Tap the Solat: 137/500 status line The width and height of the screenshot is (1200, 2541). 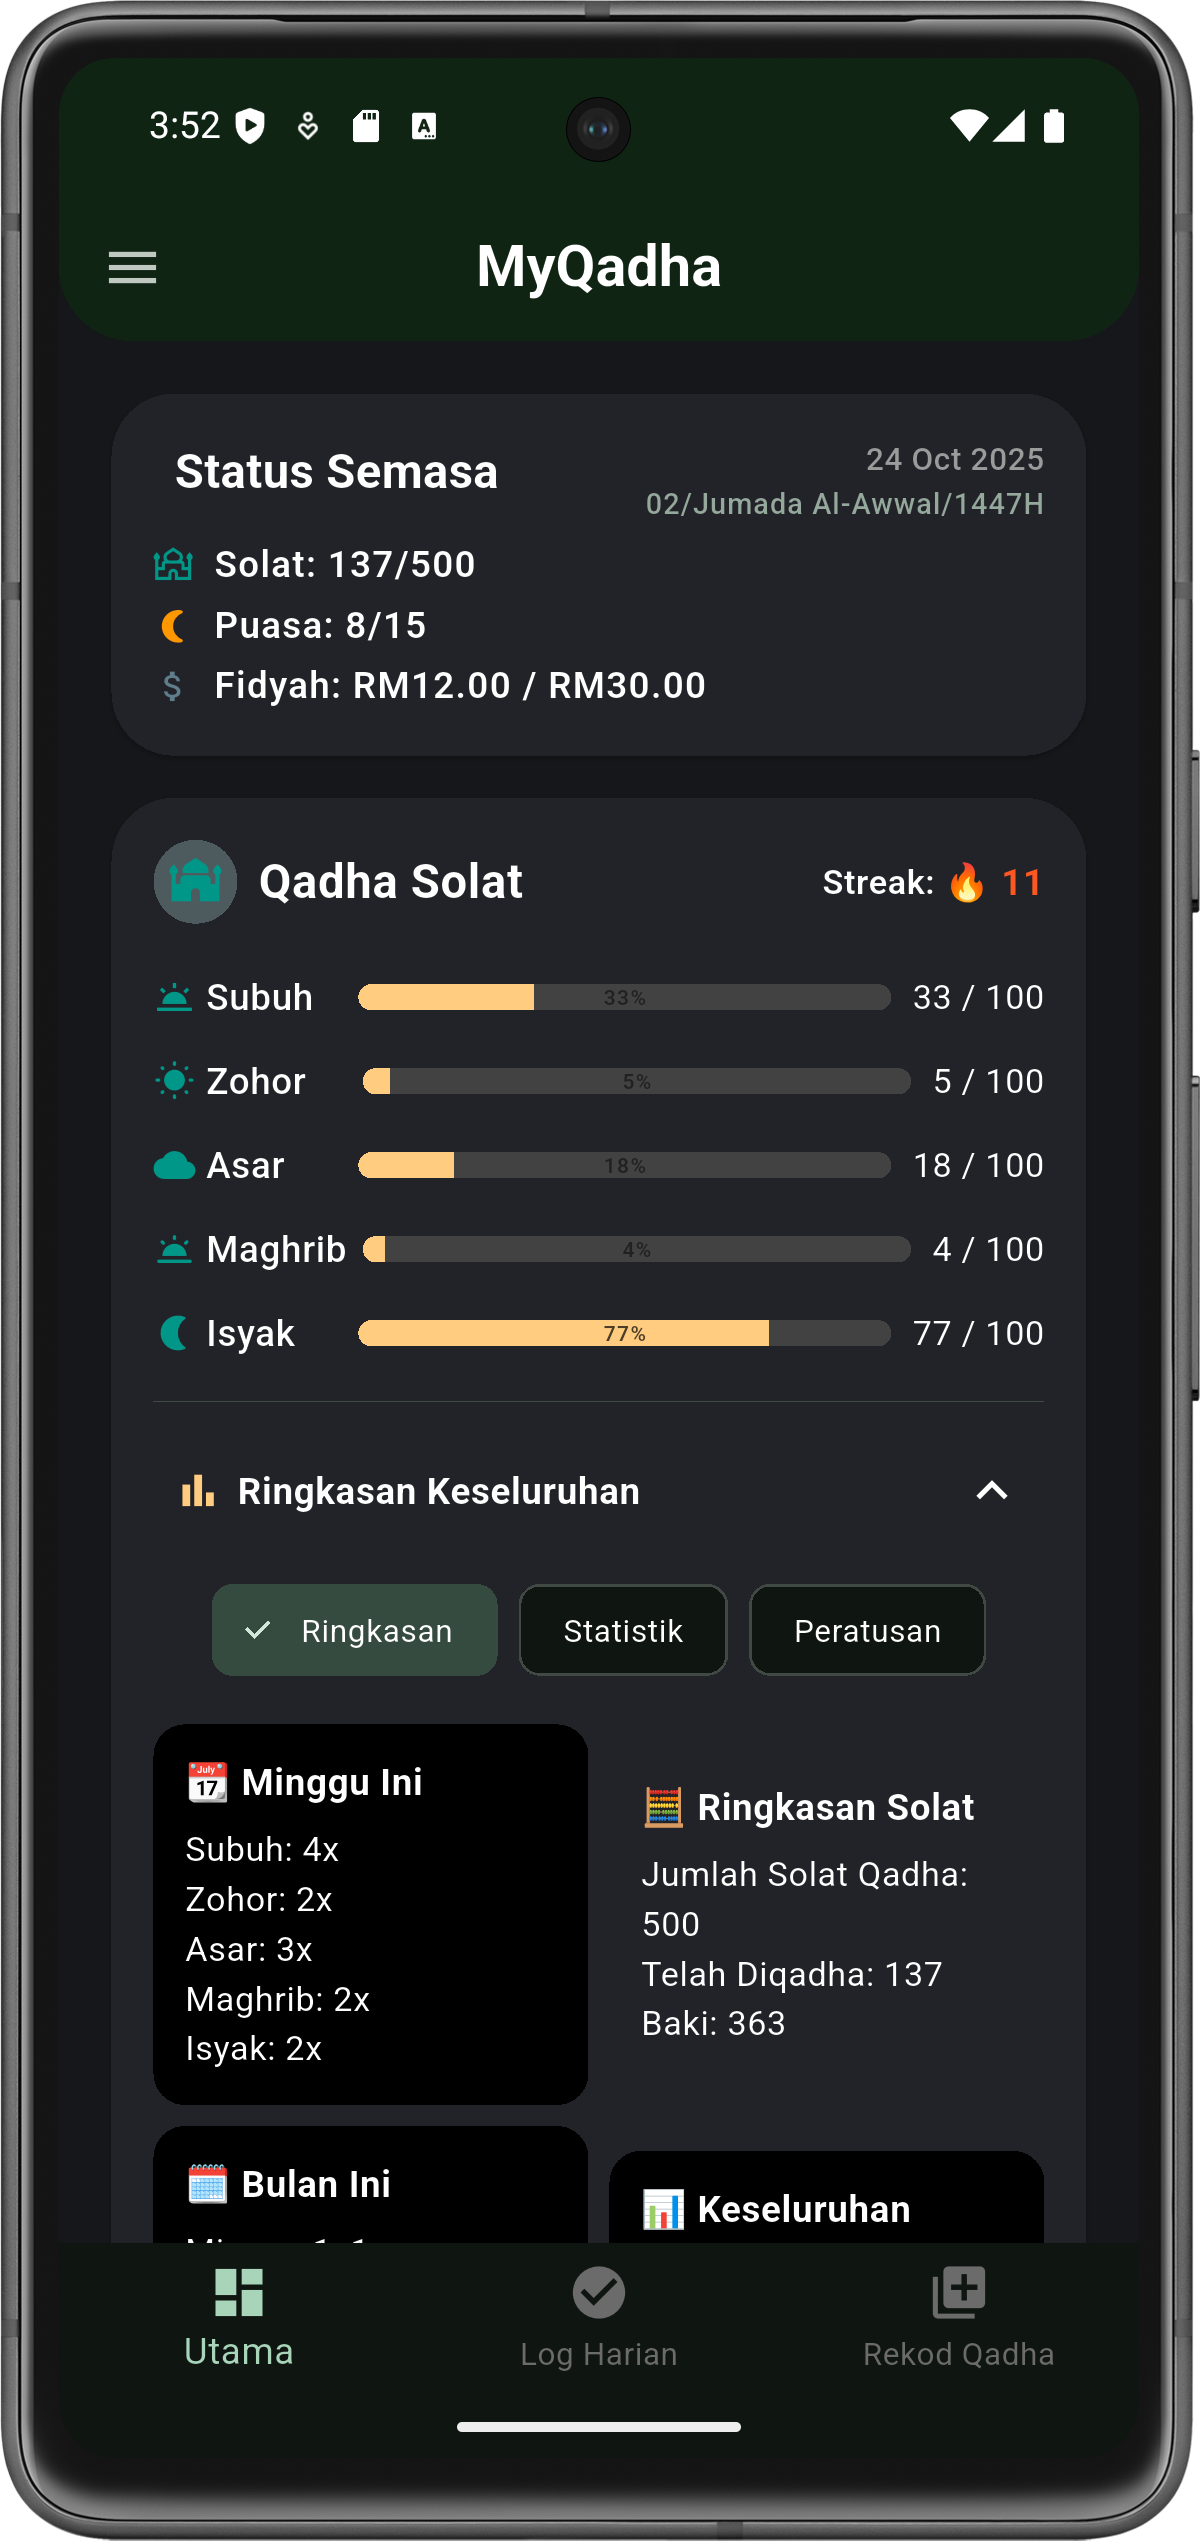pyautogui.click(x=344, y=565)
